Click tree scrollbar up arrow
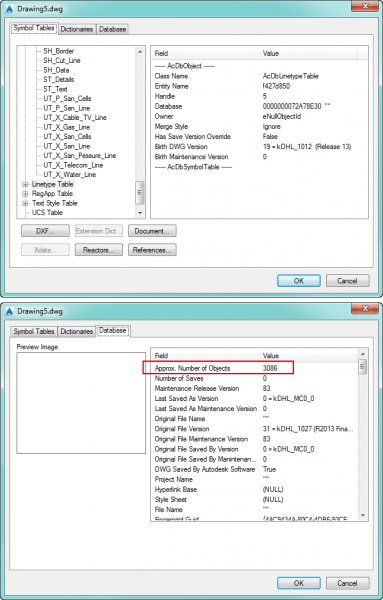 coord(140,51)
